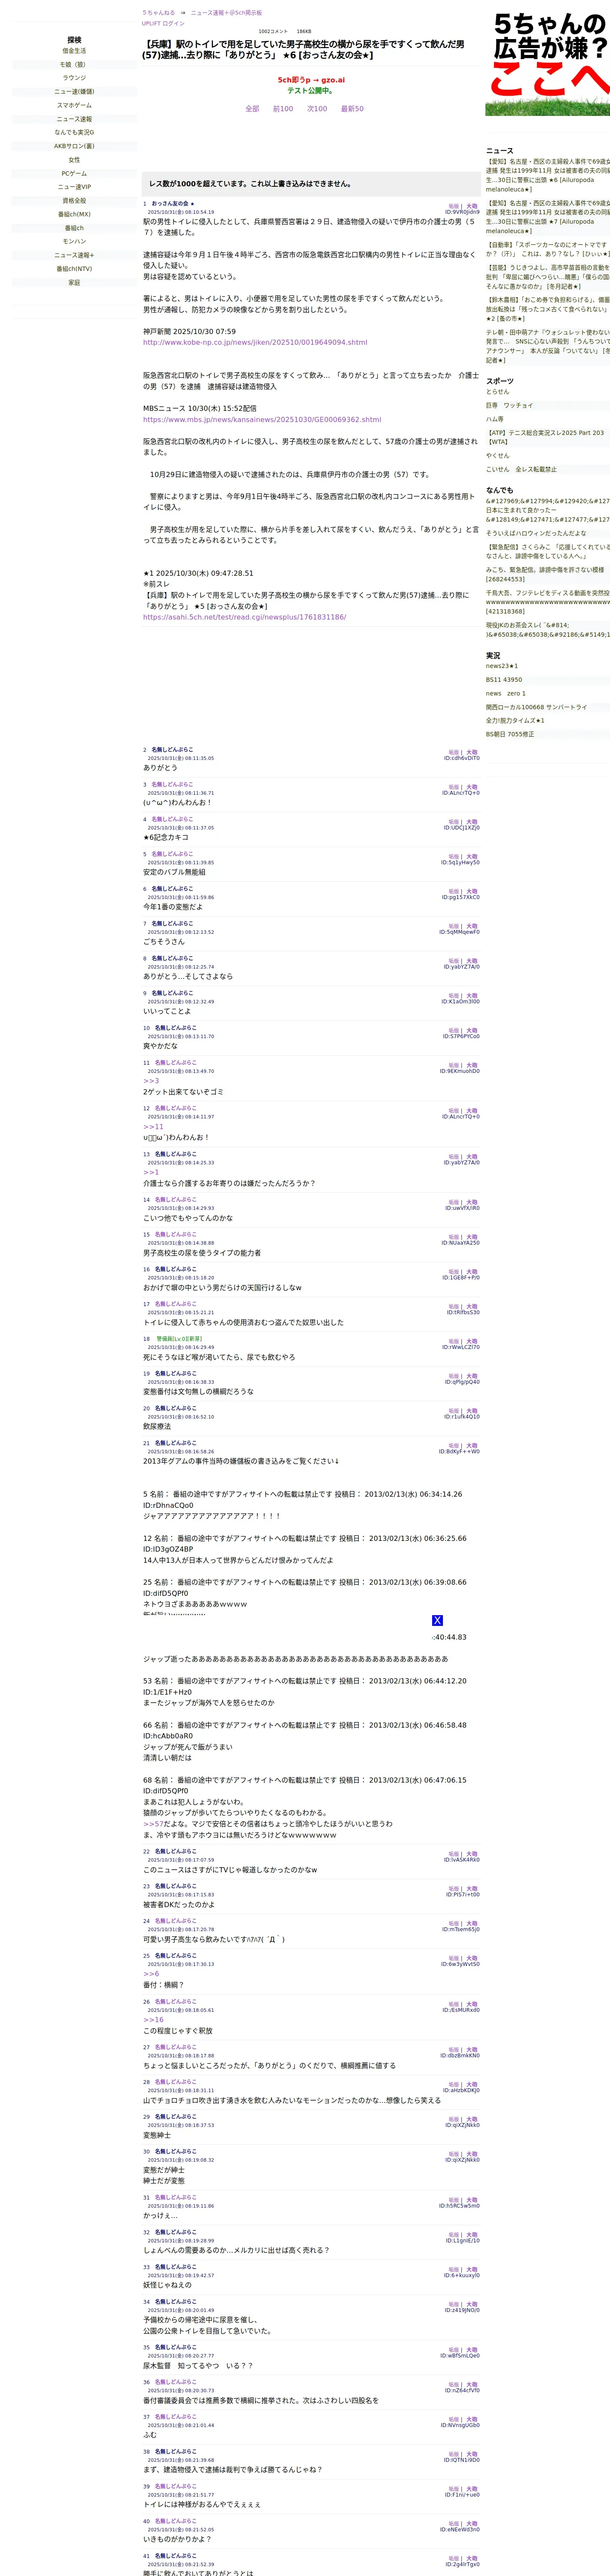Open the kobe-np.co.jp news URL
This screenshot has width=610, height=2576.
255,342
